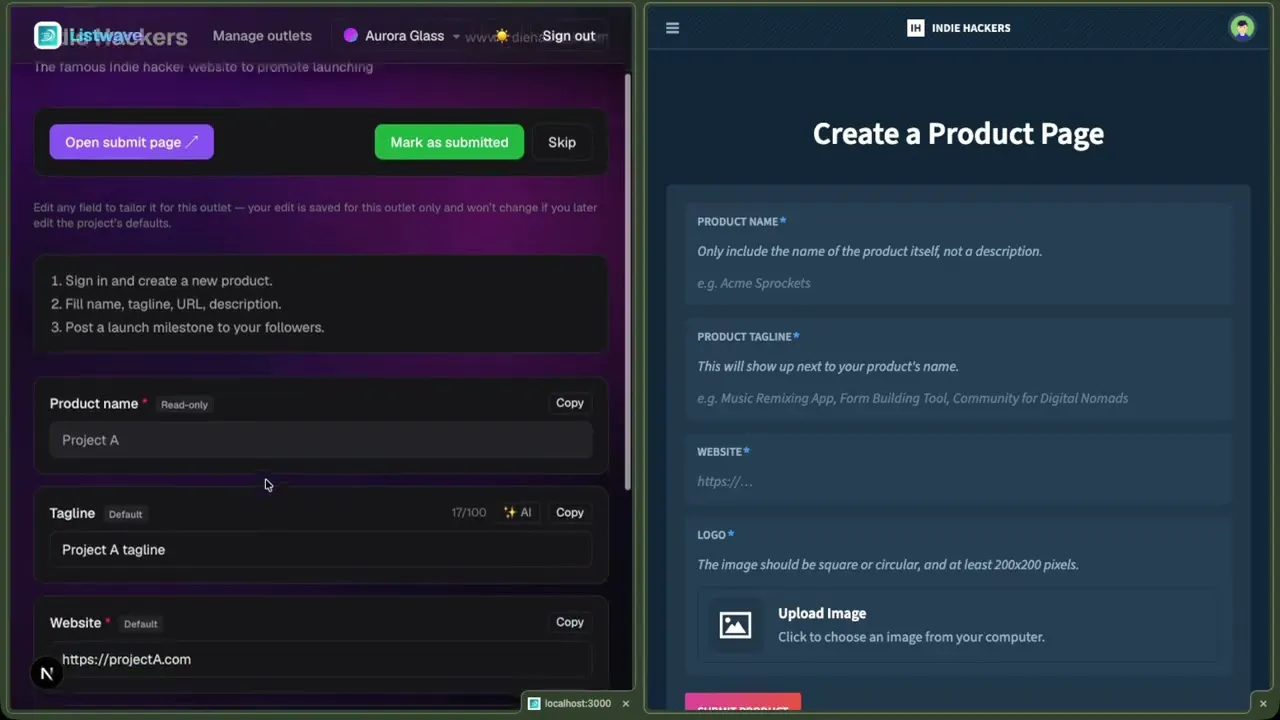
Task: Click the Tagline input field
Action: (x=321, y=550)
